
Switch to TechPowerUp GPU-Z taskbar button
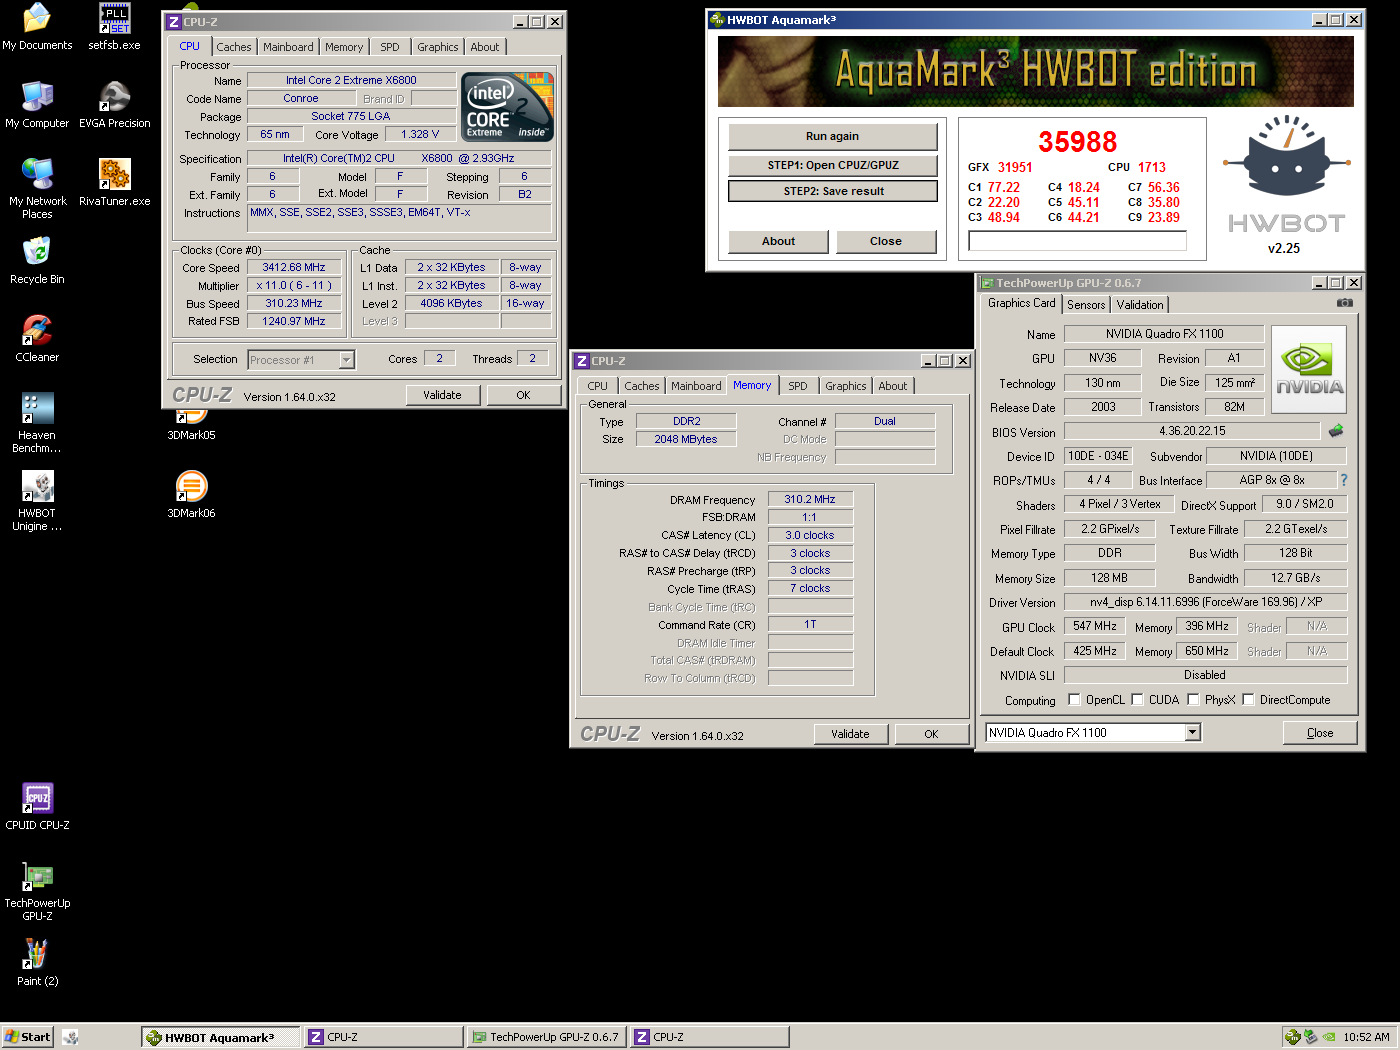coord(546,1037)
